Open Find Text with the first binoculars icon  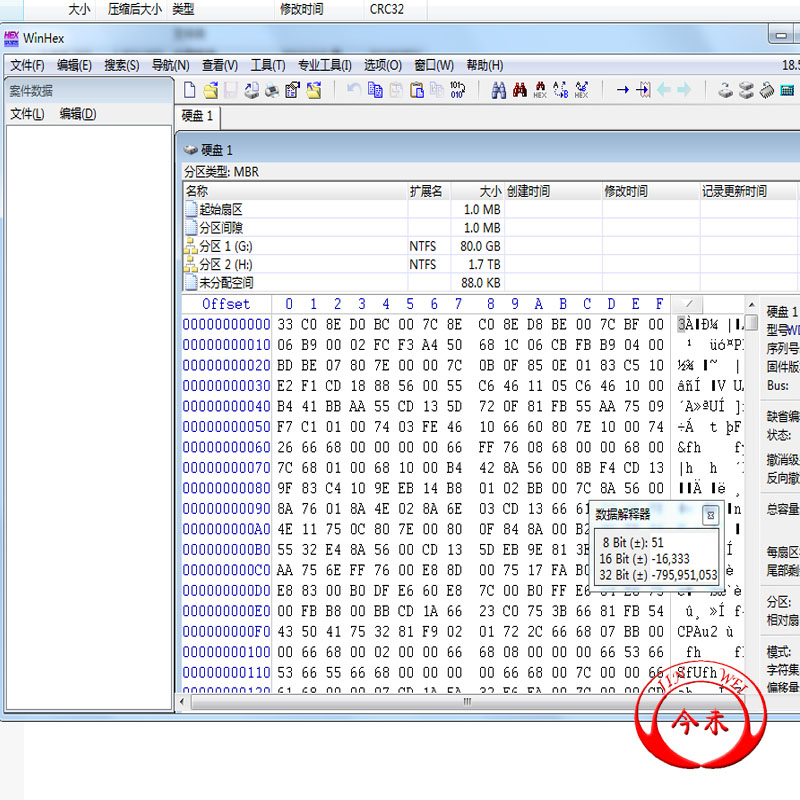tap(498, 90)
